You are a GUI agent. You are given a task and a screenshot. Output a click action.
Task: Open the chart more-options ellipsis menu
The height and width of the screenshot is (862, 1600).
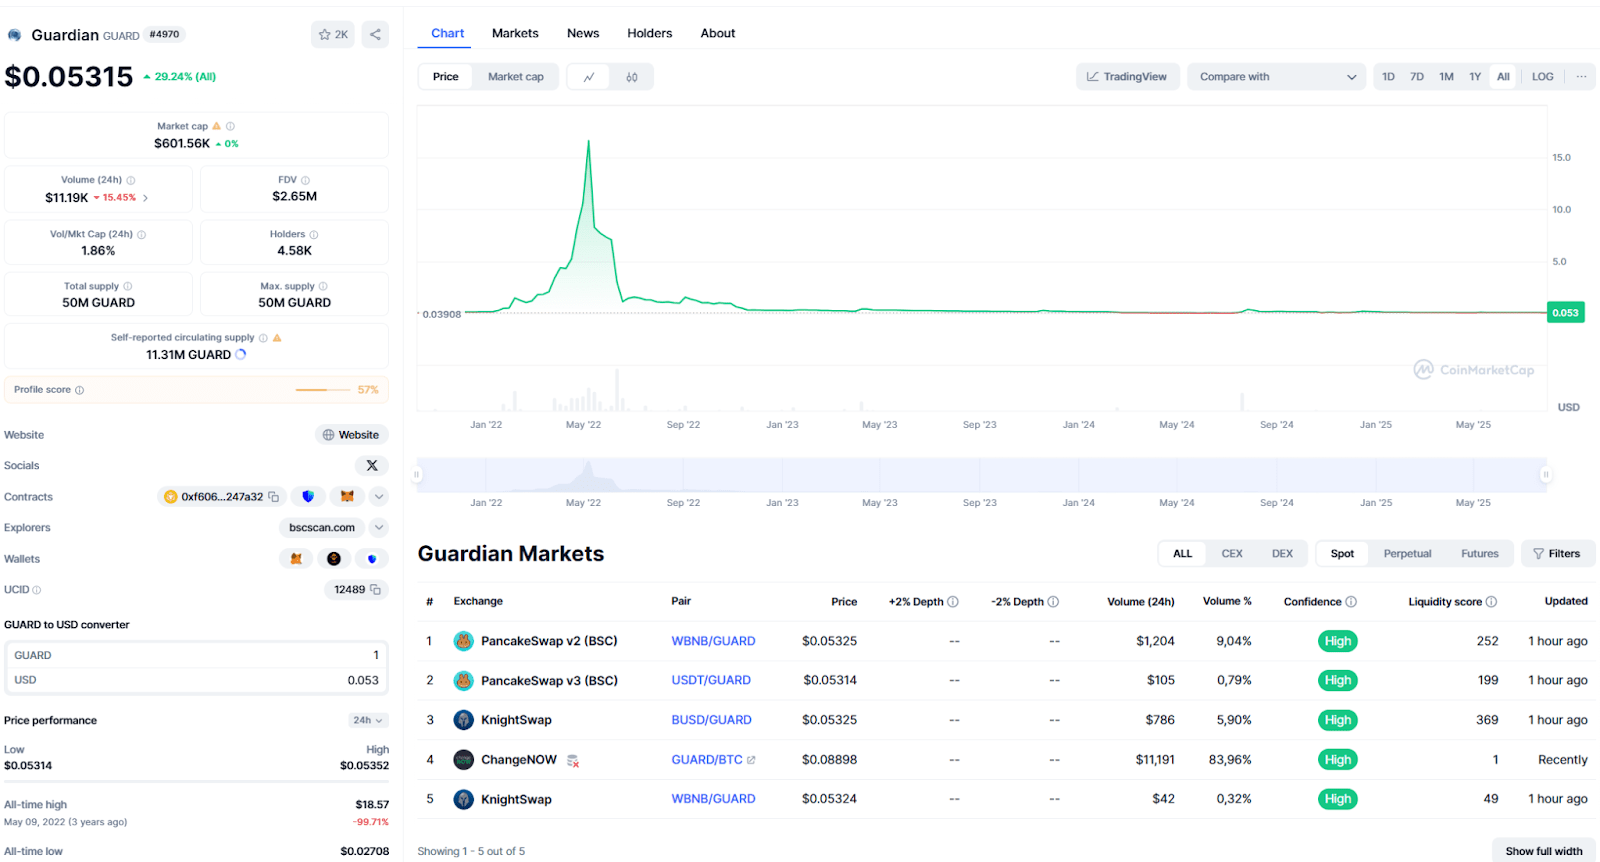coord(1581,77)
